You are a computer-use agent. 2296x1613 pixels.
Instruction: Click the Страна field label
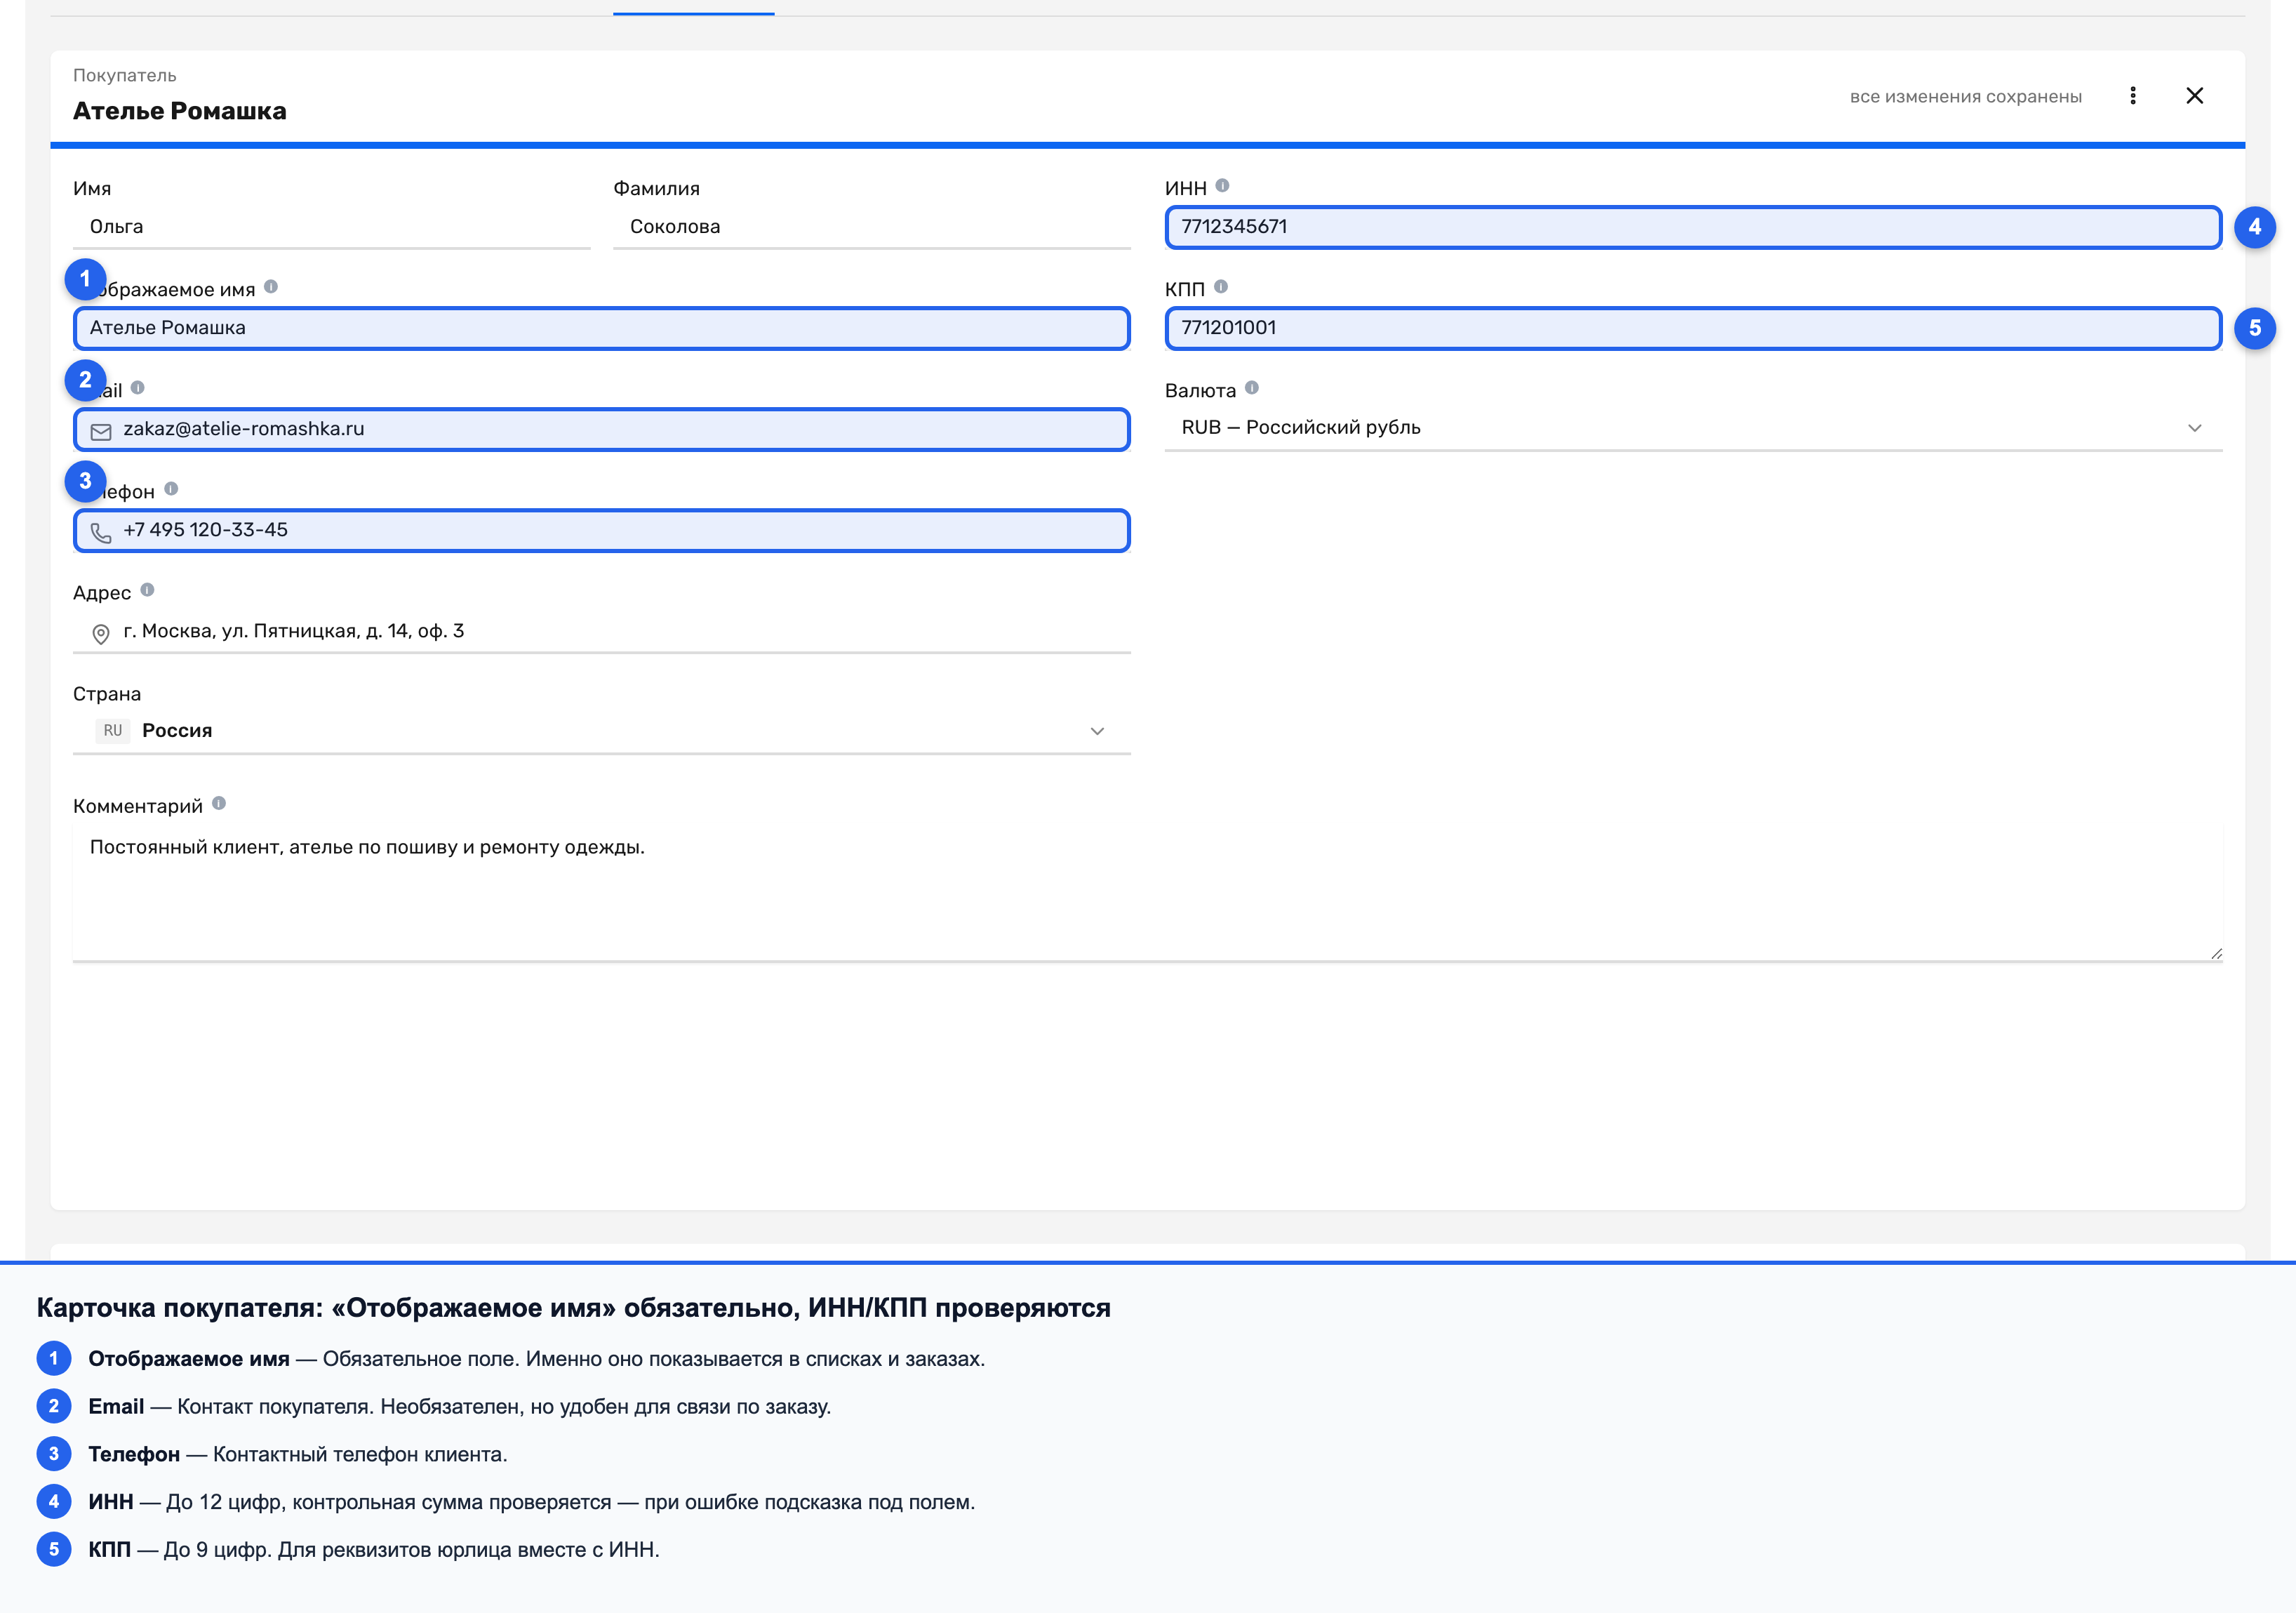107,694
